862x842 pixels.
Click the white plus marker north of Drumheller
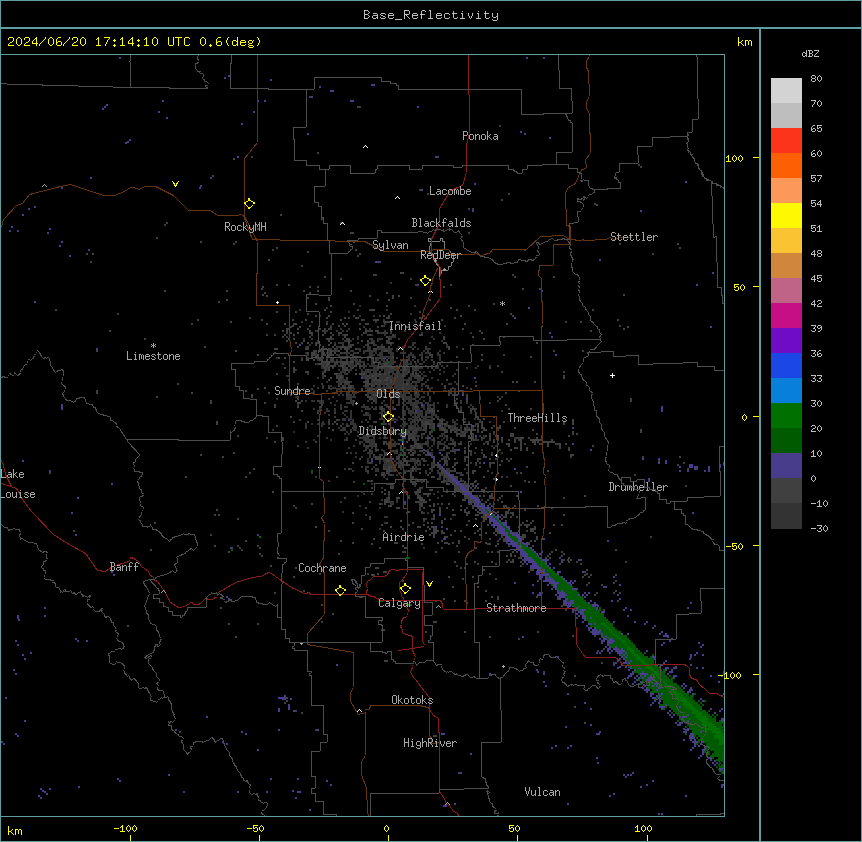[612, 375]
